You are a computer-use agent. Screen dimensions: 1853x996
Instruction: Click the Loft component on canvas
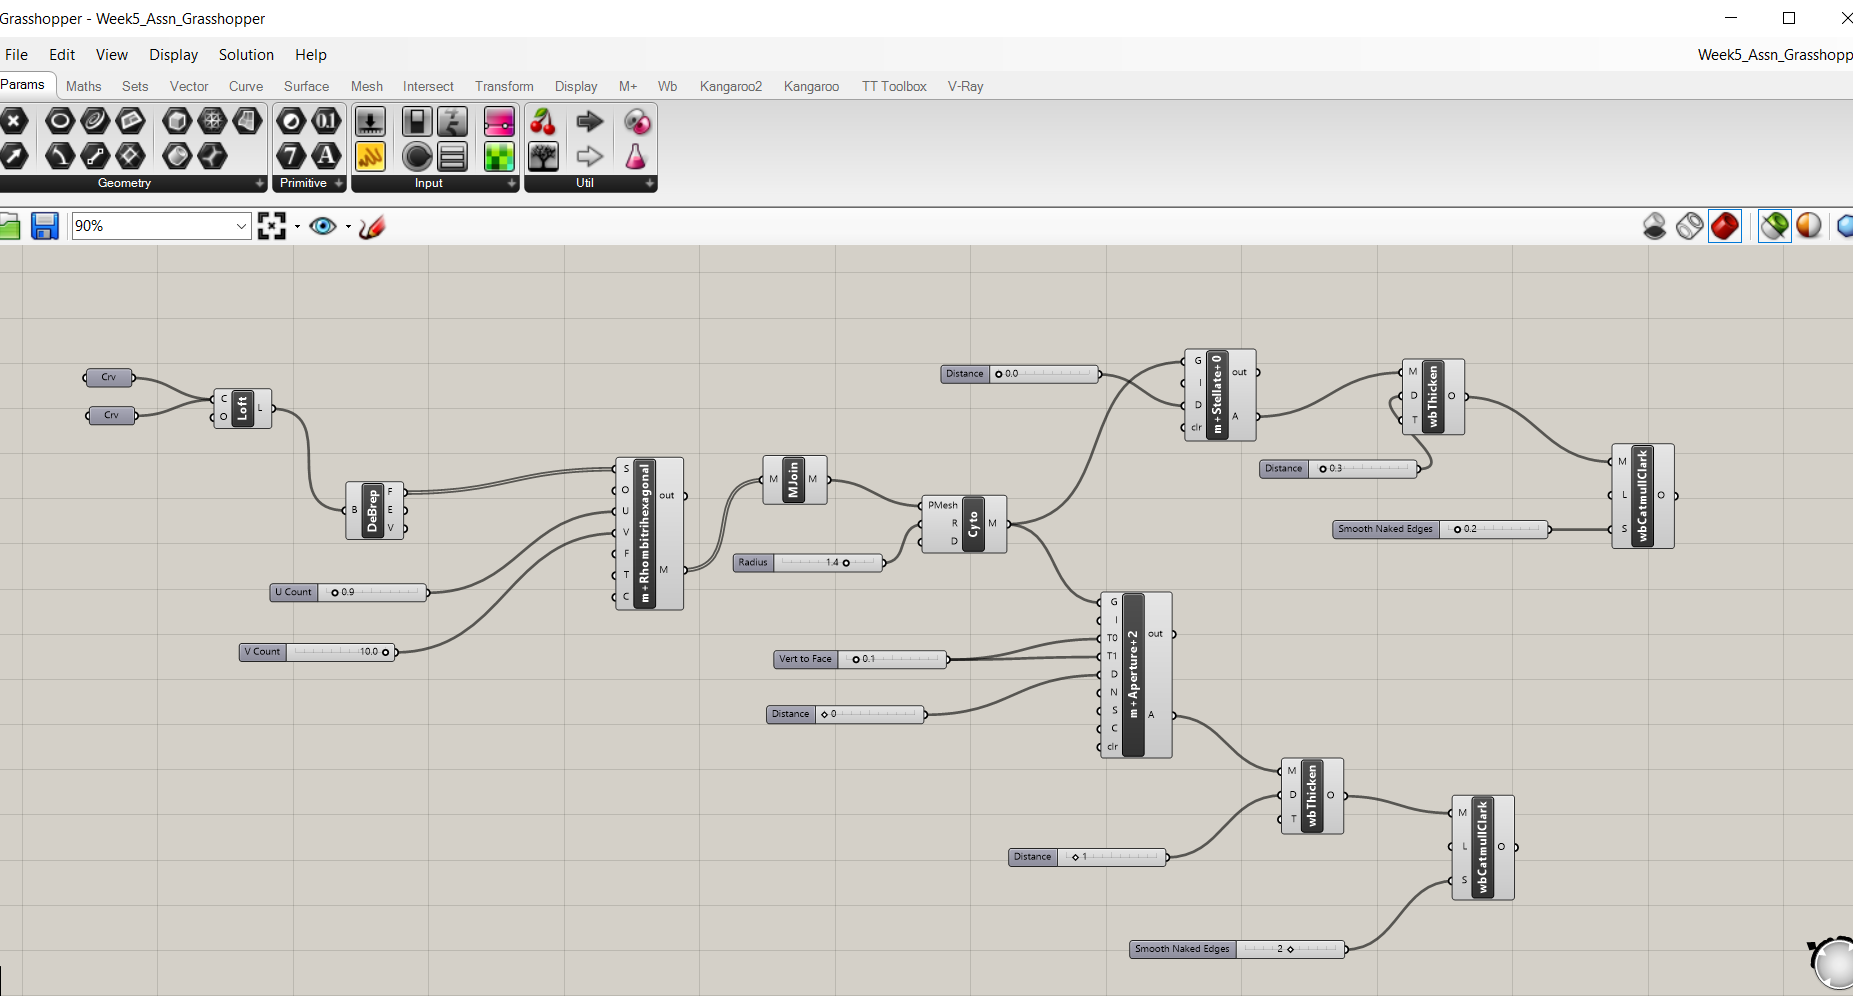tap(242, 408)
